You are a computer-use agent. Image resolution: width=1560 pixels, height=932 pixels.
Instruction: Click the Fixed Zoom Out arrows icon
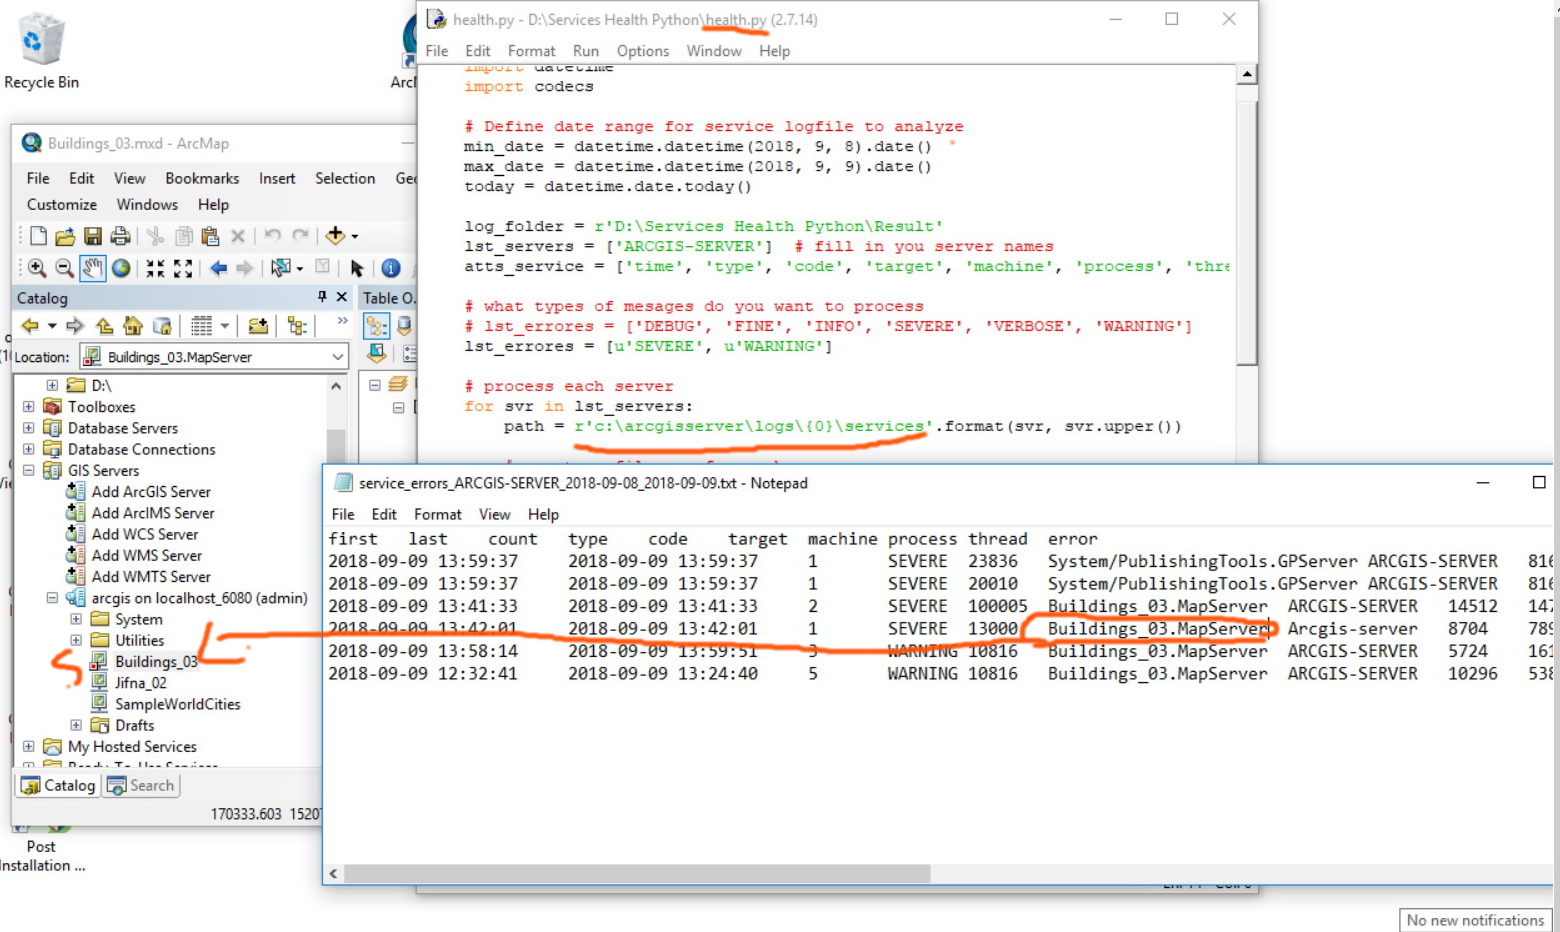coord(183,268)
